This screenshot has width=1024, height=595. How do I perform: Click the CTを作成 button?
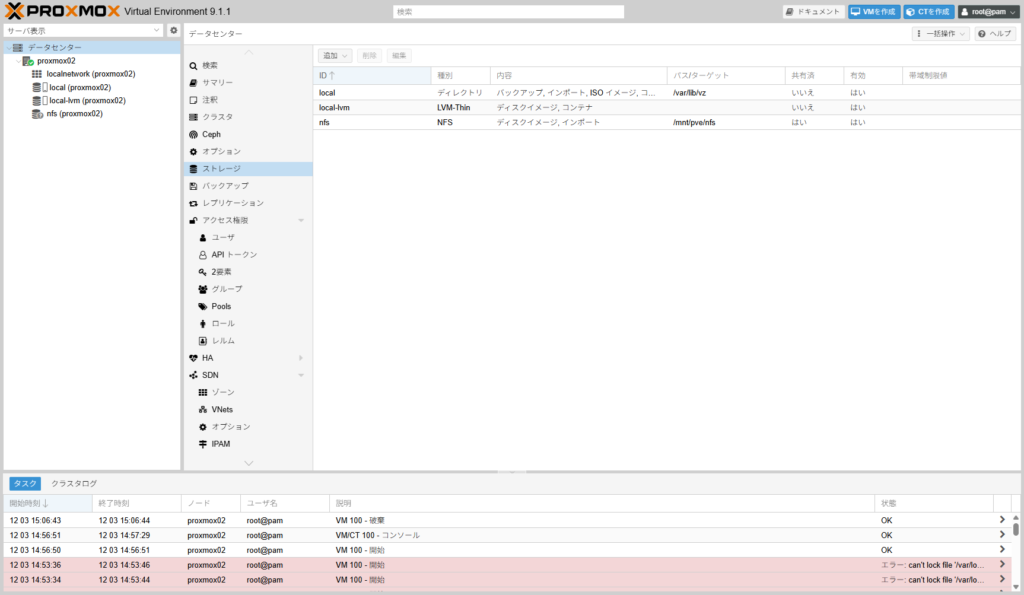tap(928, 12)
